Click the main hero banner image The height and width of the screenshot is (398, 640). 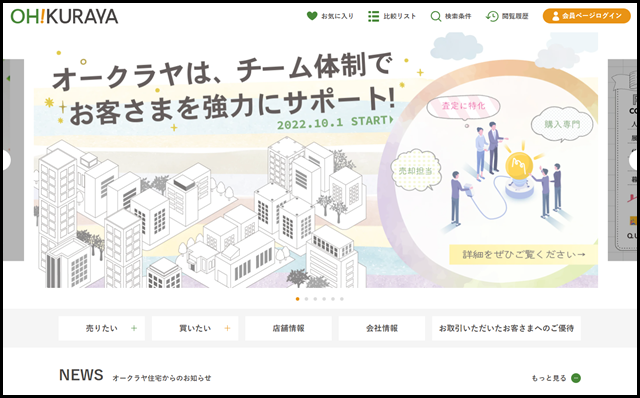pos(316,160)
